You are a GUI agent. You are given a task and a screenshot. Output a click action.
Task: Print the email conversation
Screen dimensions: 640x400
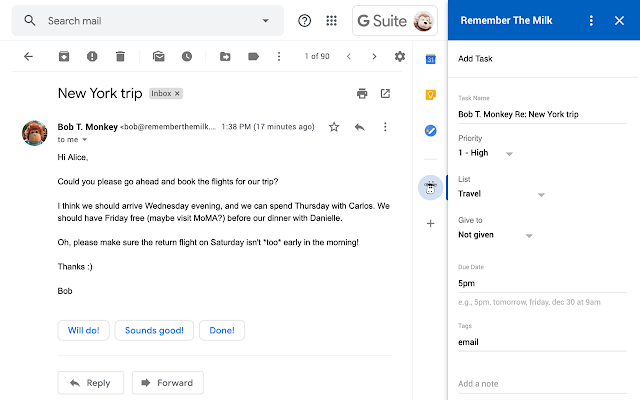(x=362, y=93)
